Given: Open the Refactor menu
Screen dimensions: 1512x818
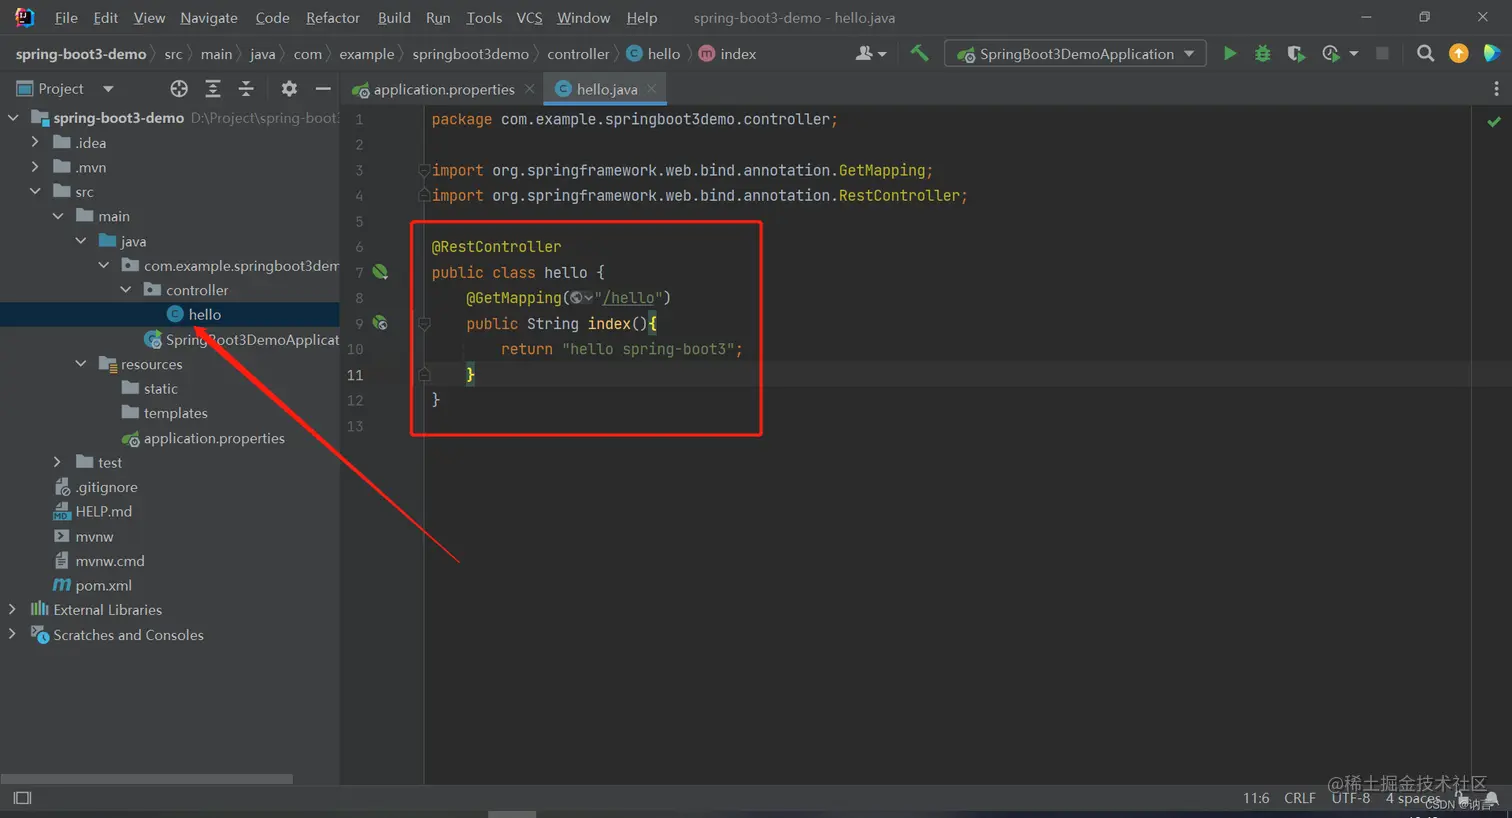Looking at the screenshot, I should [x=333, y=18].
